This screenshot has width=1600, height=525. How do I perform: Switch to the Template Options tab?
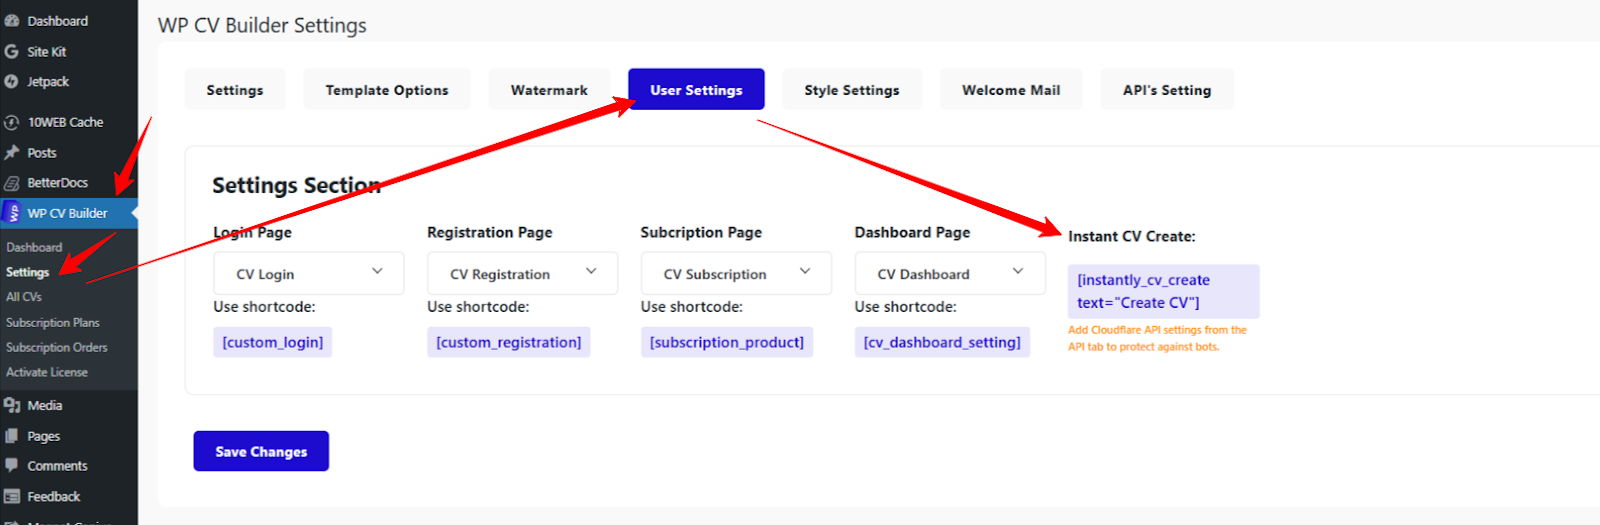pos(387,89)
